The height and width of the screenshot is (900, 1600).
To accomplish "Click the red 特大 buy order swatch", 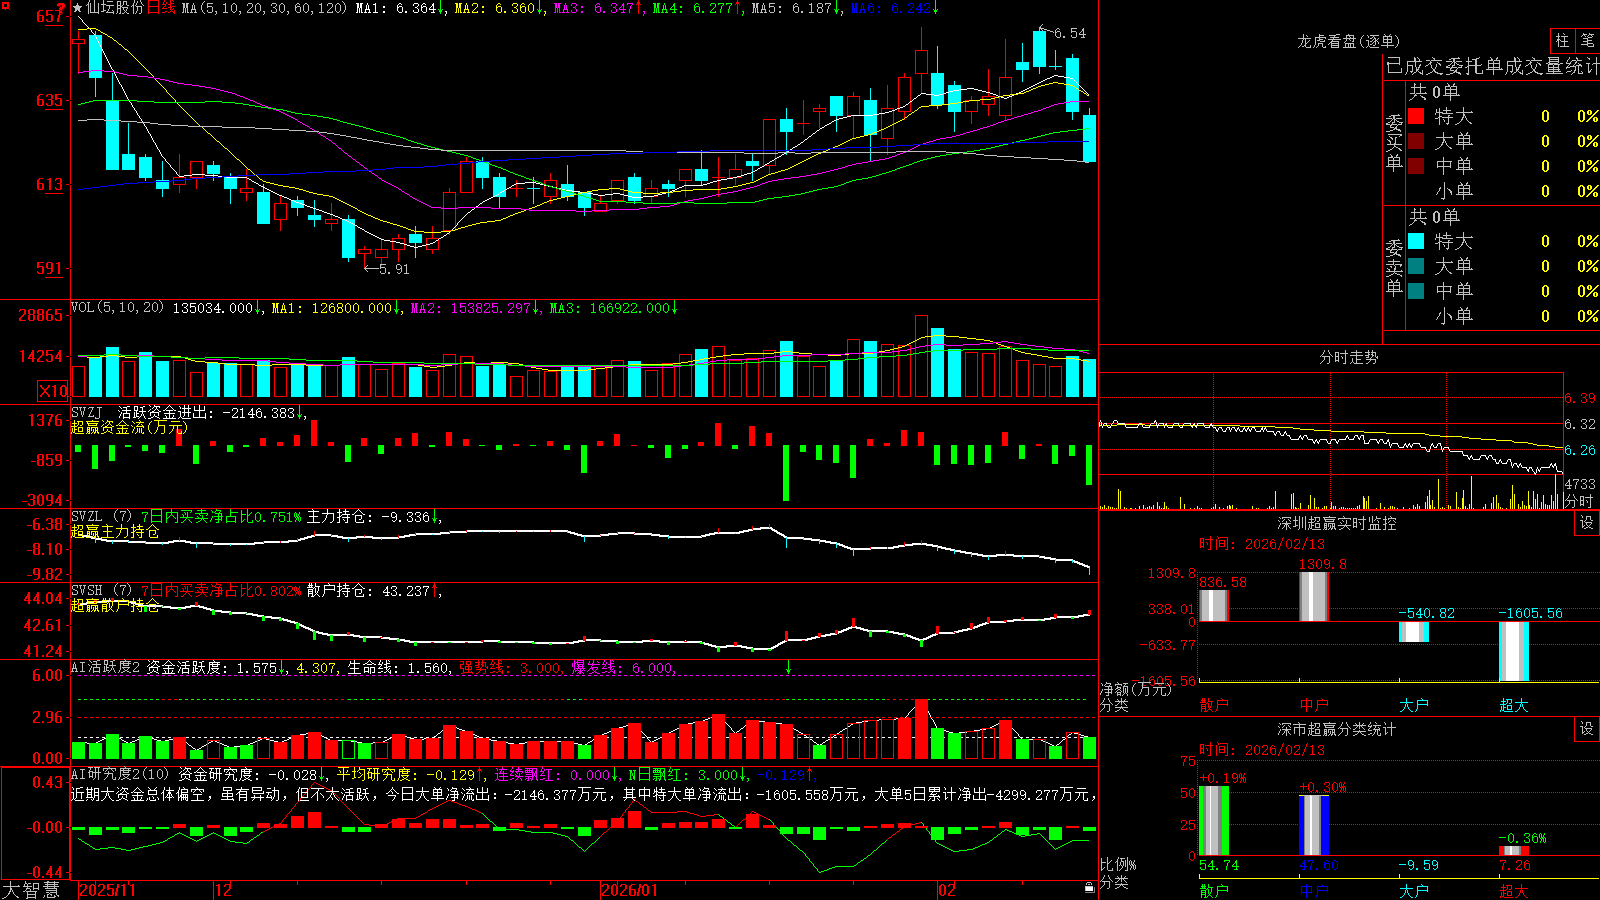I will [1416, 116].
